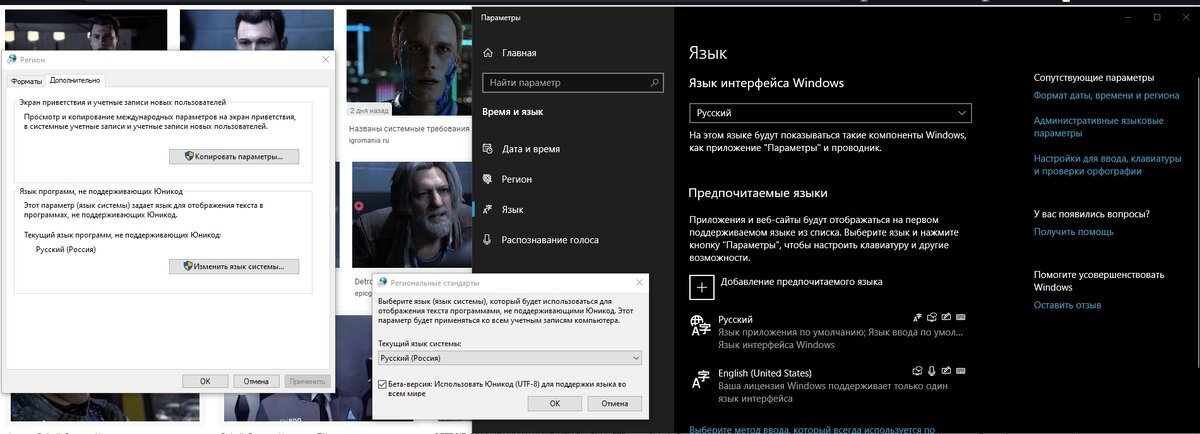Click the Найти параметр search field
Image resolution: width=1200 pixels, height=434 pixels.
click(573, 83)
